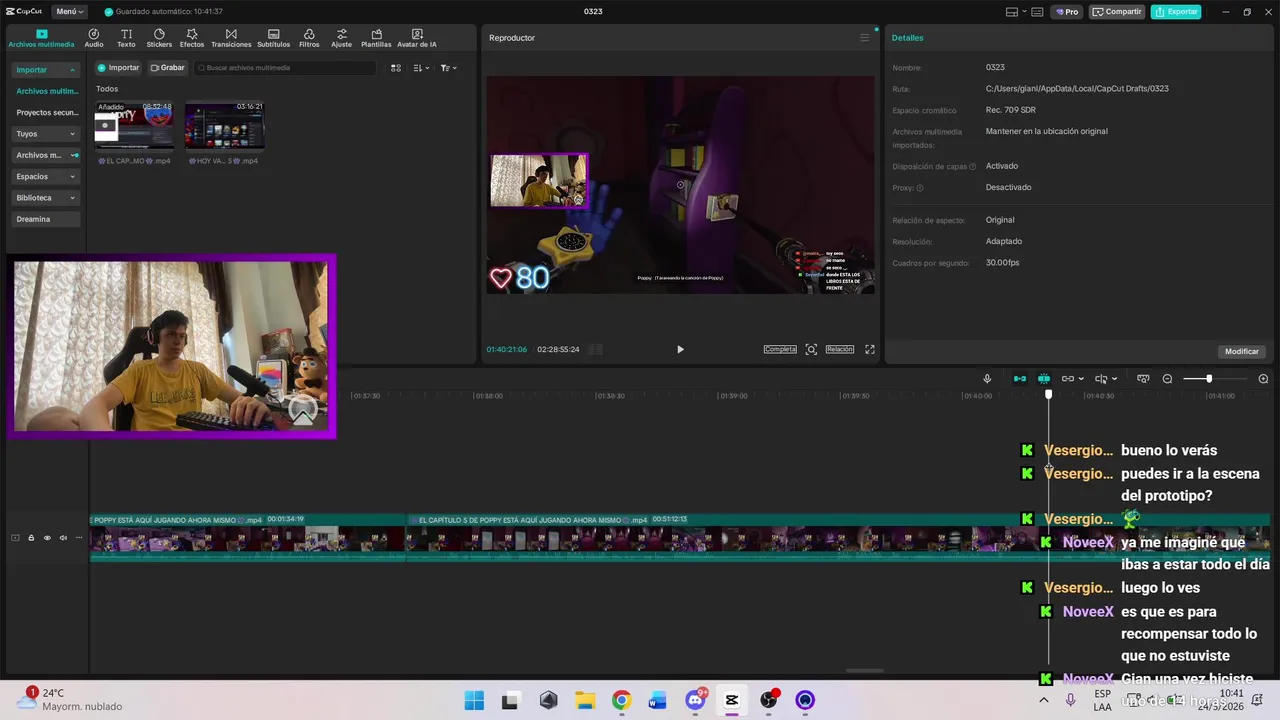Zoom in the timeline
This screenshot has height=720, width=1280.
[x=1263, y=379]
